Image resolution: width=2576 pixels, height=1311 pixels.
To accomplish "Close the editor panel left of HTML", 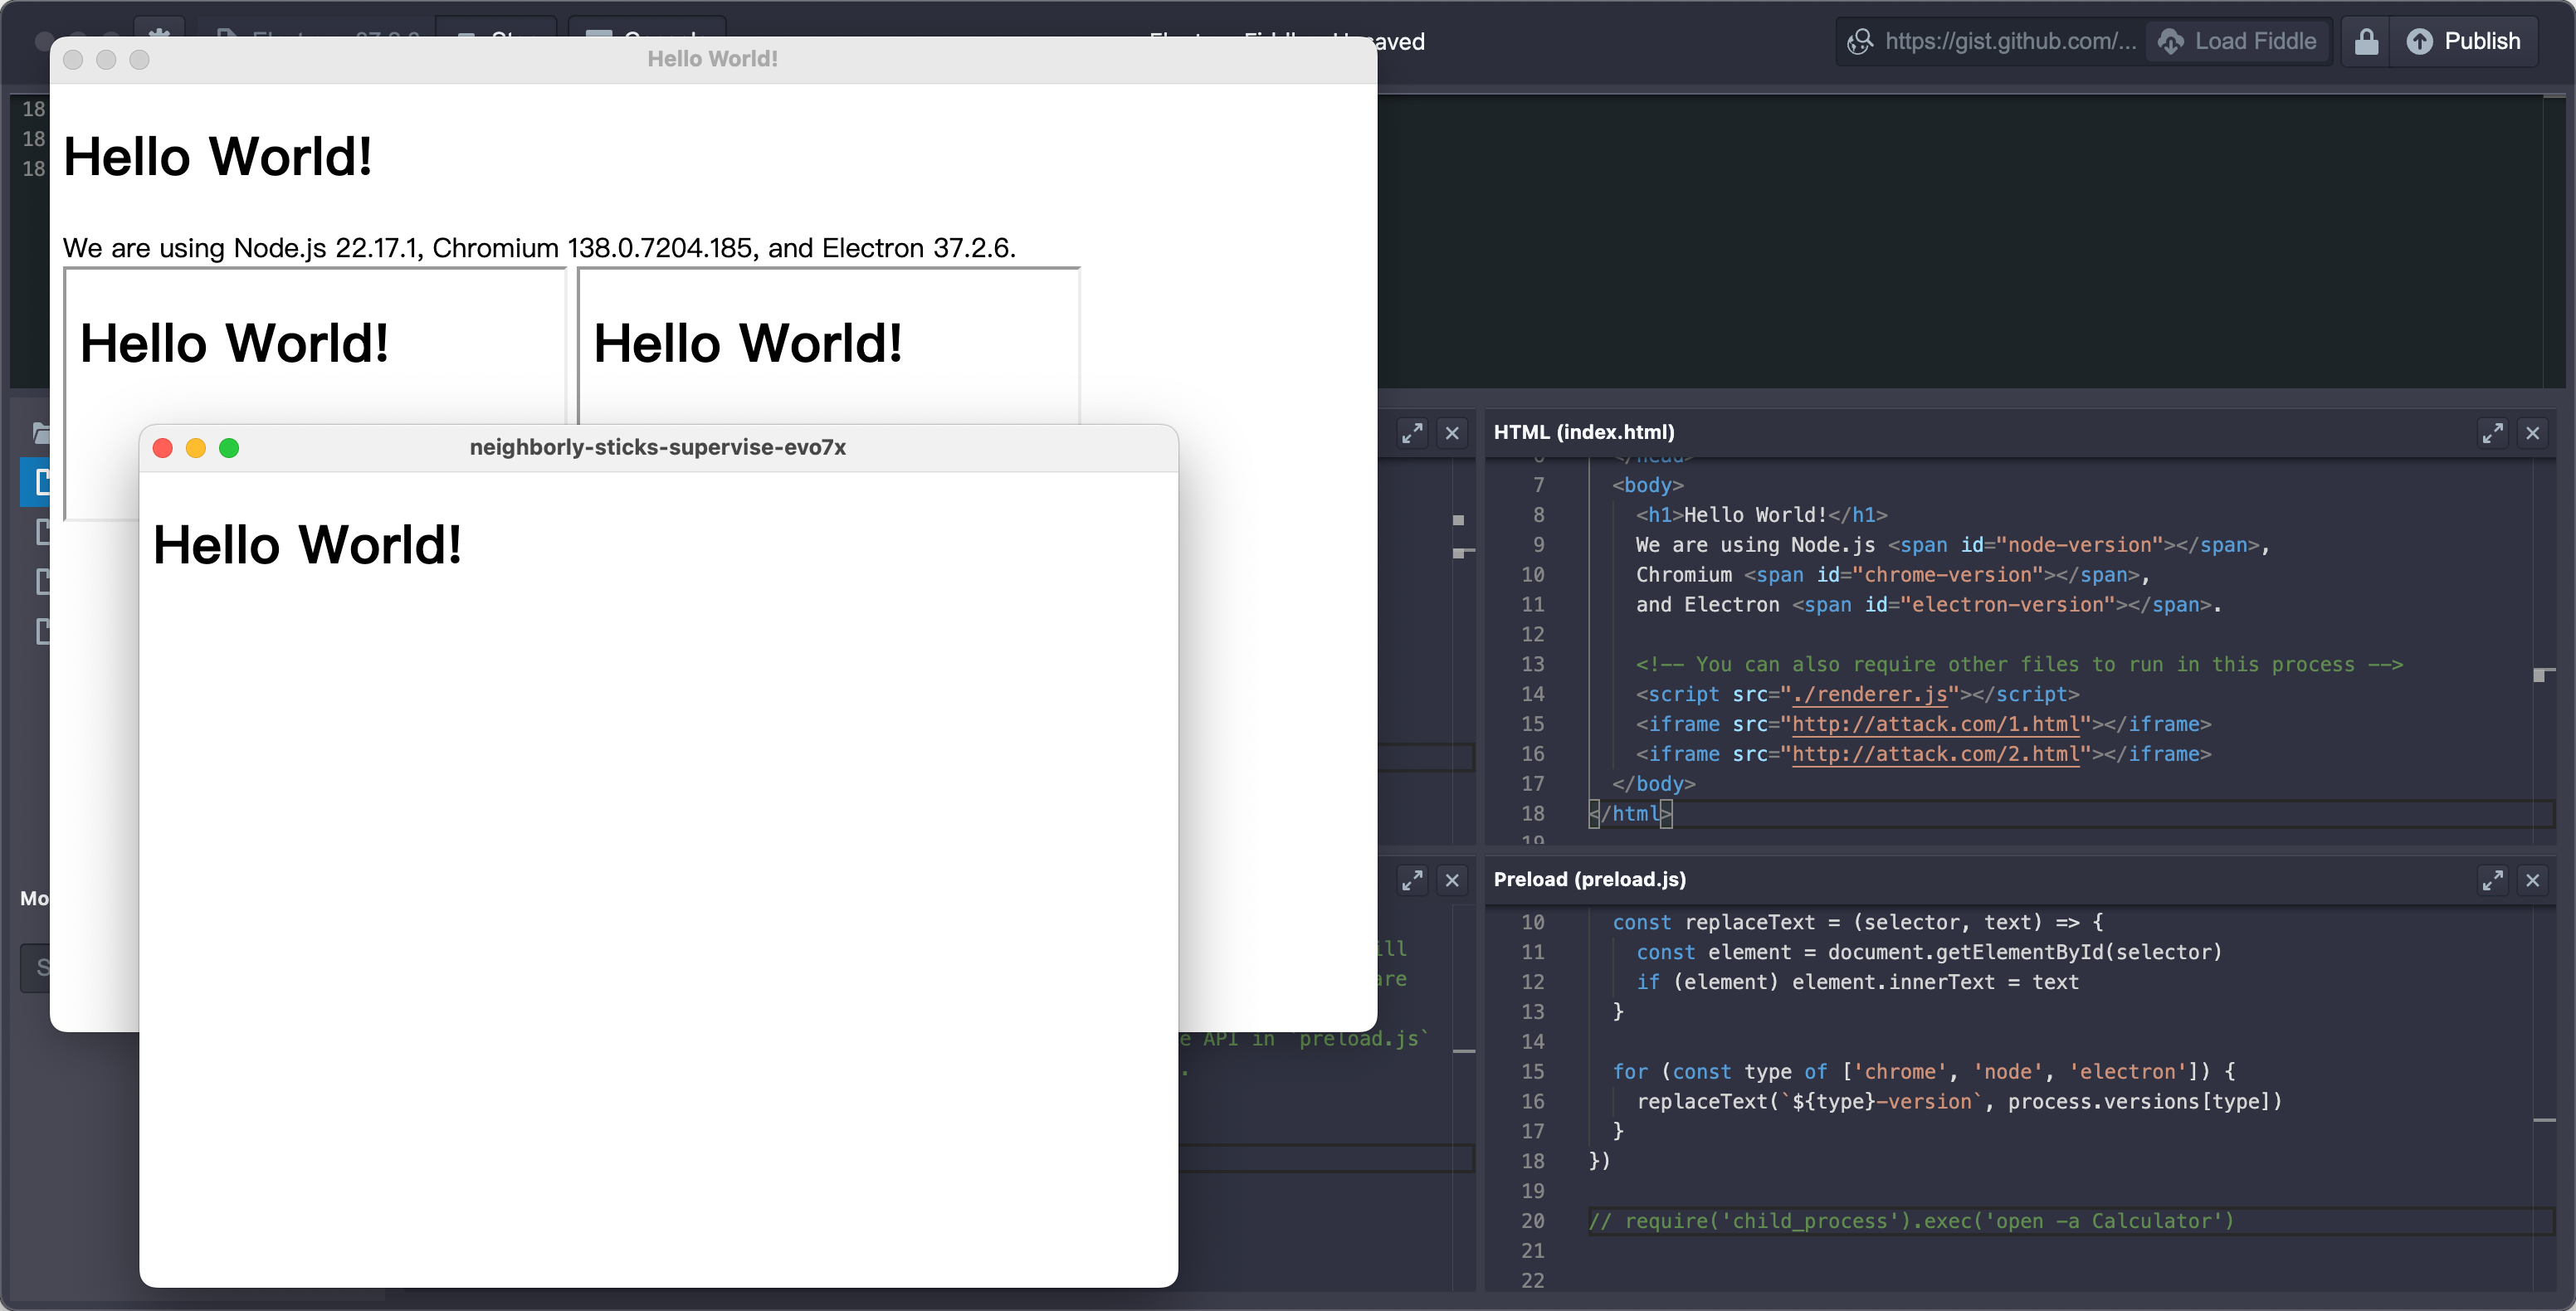I will click(x=1452, y=433).
